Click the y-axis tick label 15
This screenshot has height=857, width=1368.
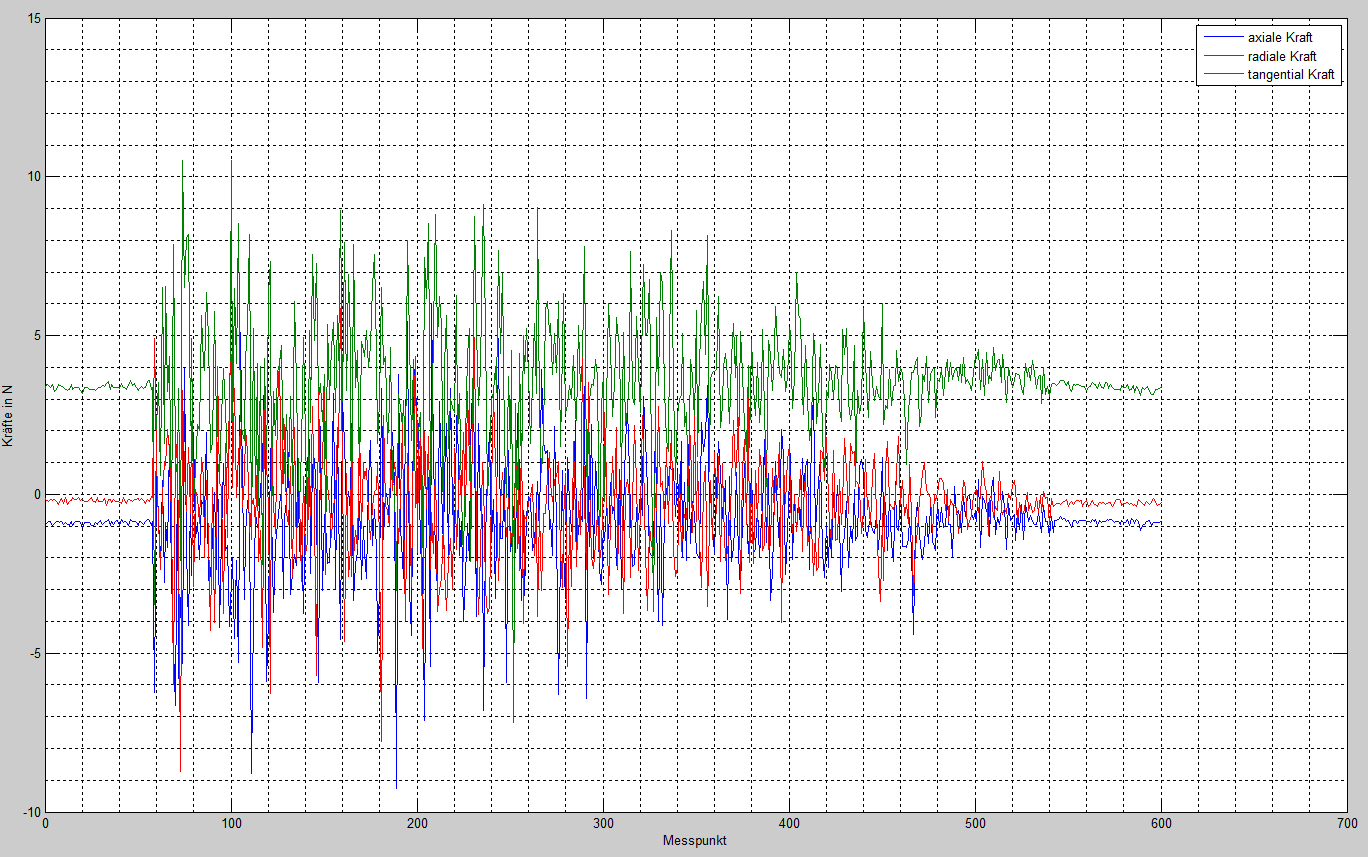point(33,18)
